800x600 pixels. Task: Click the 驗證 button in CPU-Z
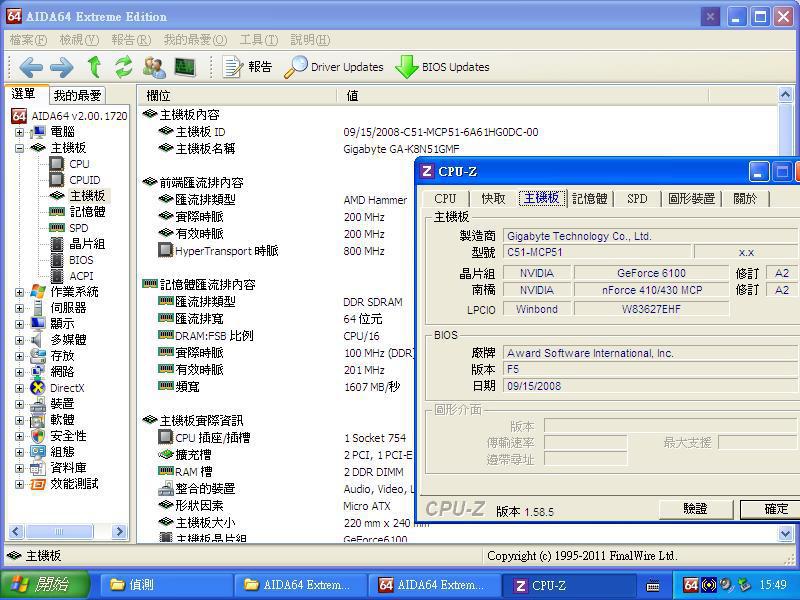(695, 509)
